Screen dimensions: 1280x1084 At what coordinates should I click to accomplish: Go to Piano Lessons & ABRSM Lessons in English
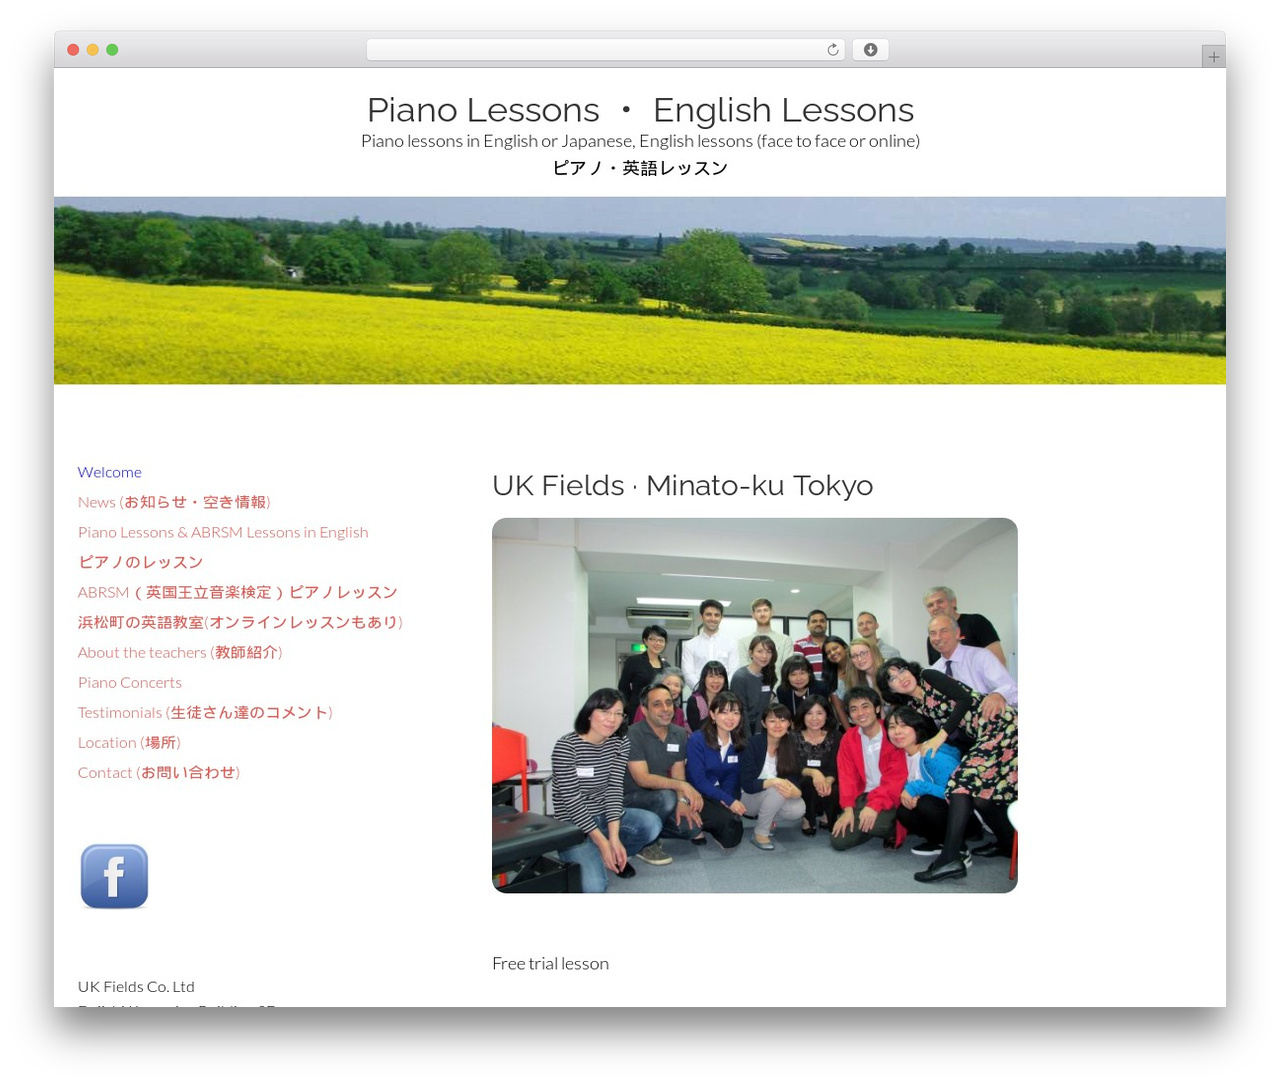(x=223, y=532)
